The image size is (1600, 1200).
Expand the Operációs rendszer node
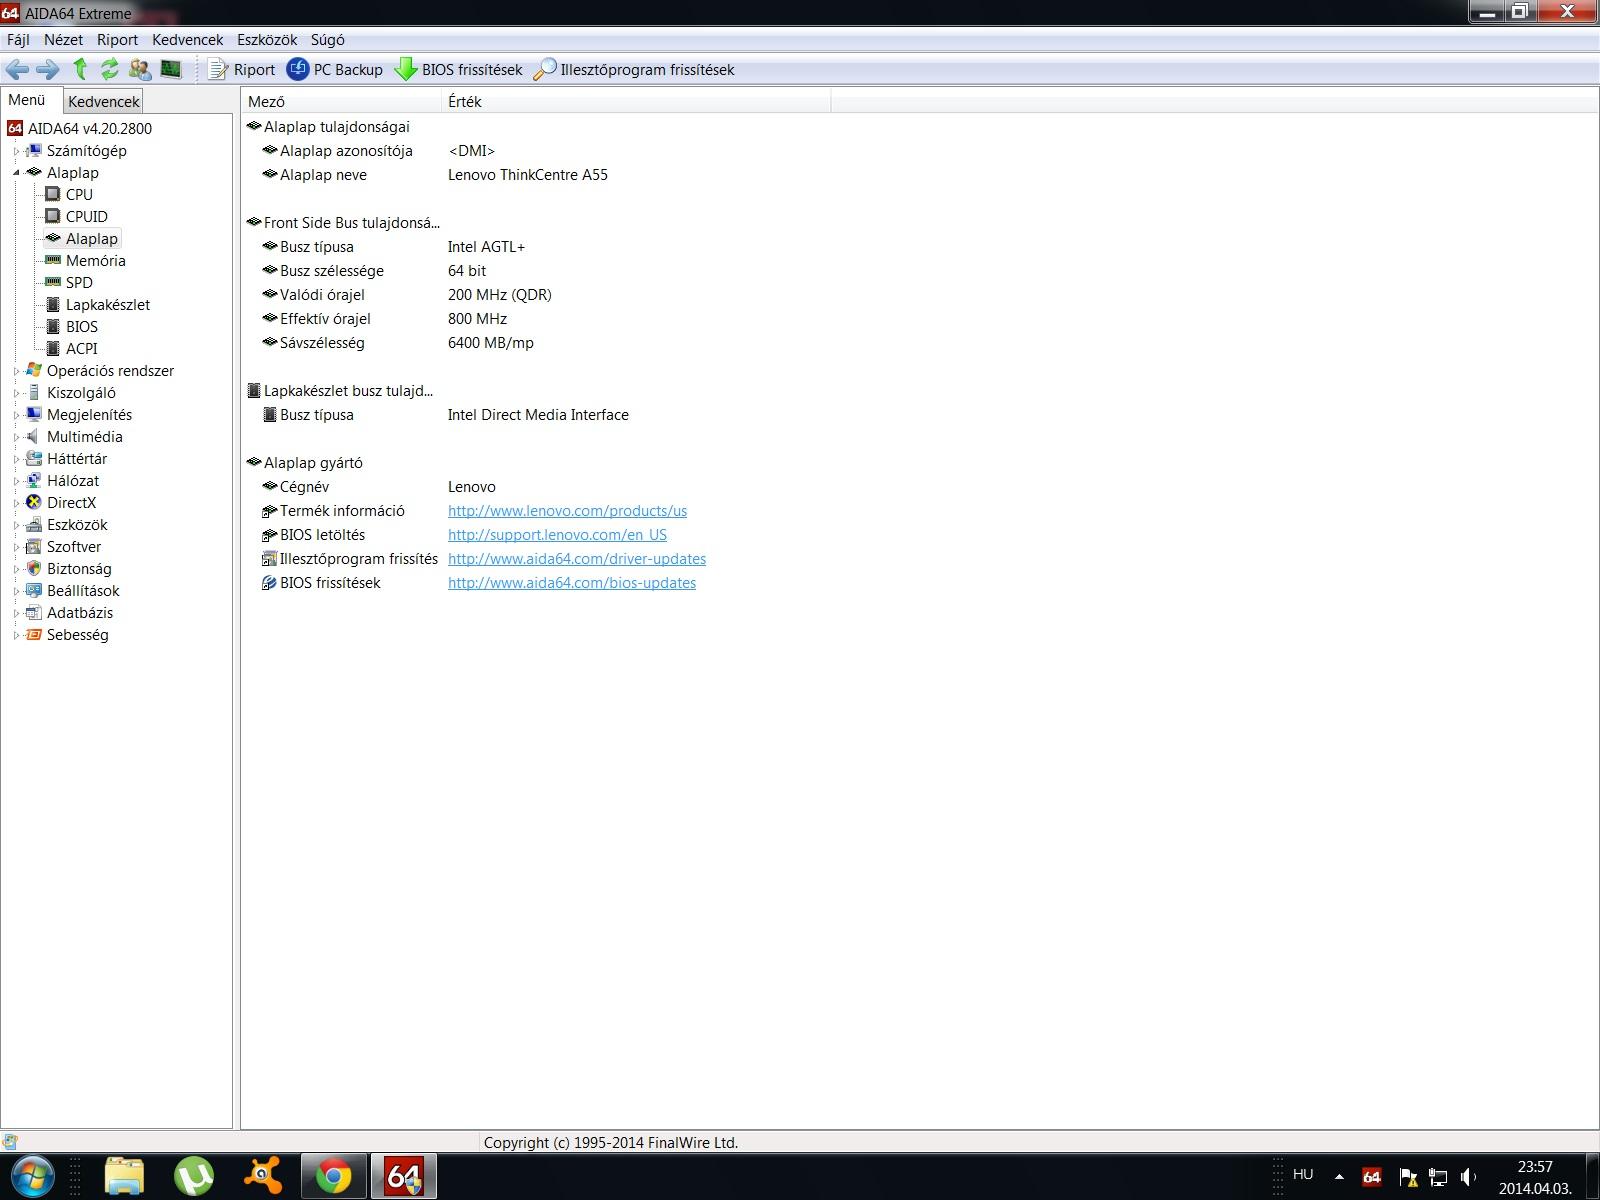[x=16, y=371]
